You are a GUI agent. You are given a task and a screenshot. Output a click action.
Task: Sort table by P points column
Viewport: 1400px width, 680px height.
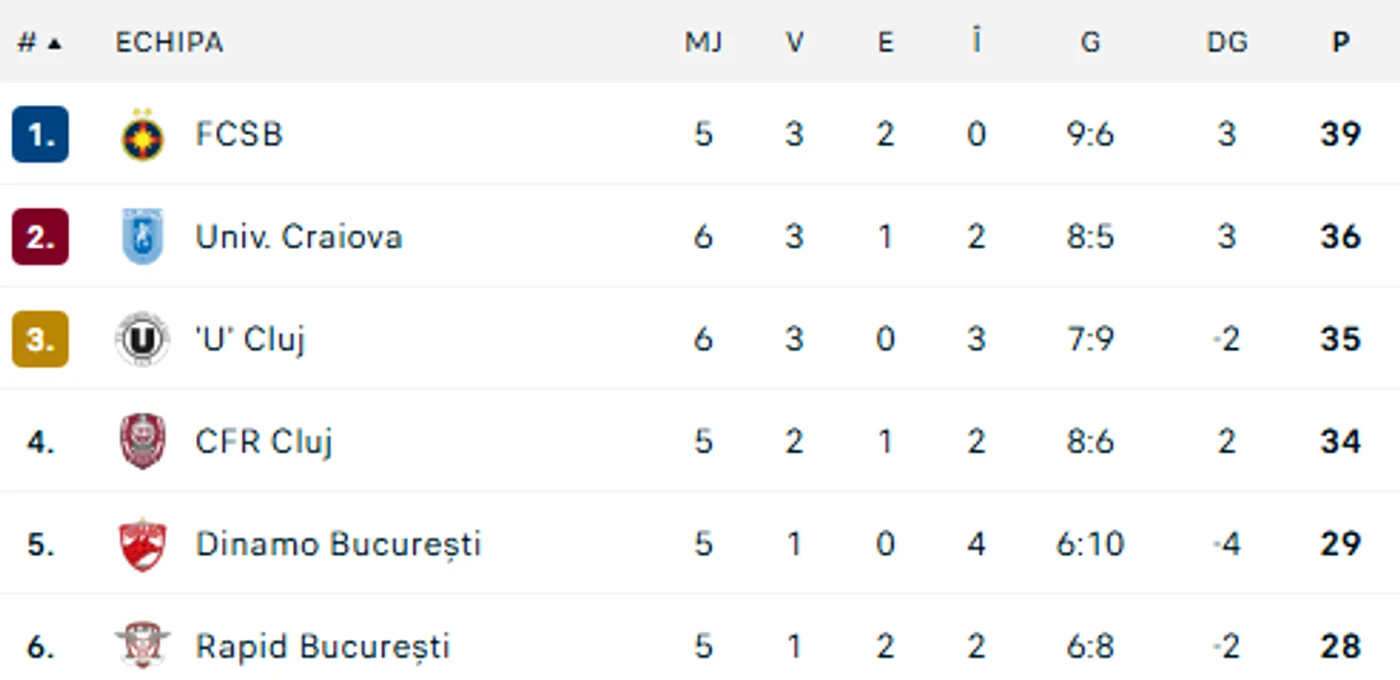pos(1340,42)
